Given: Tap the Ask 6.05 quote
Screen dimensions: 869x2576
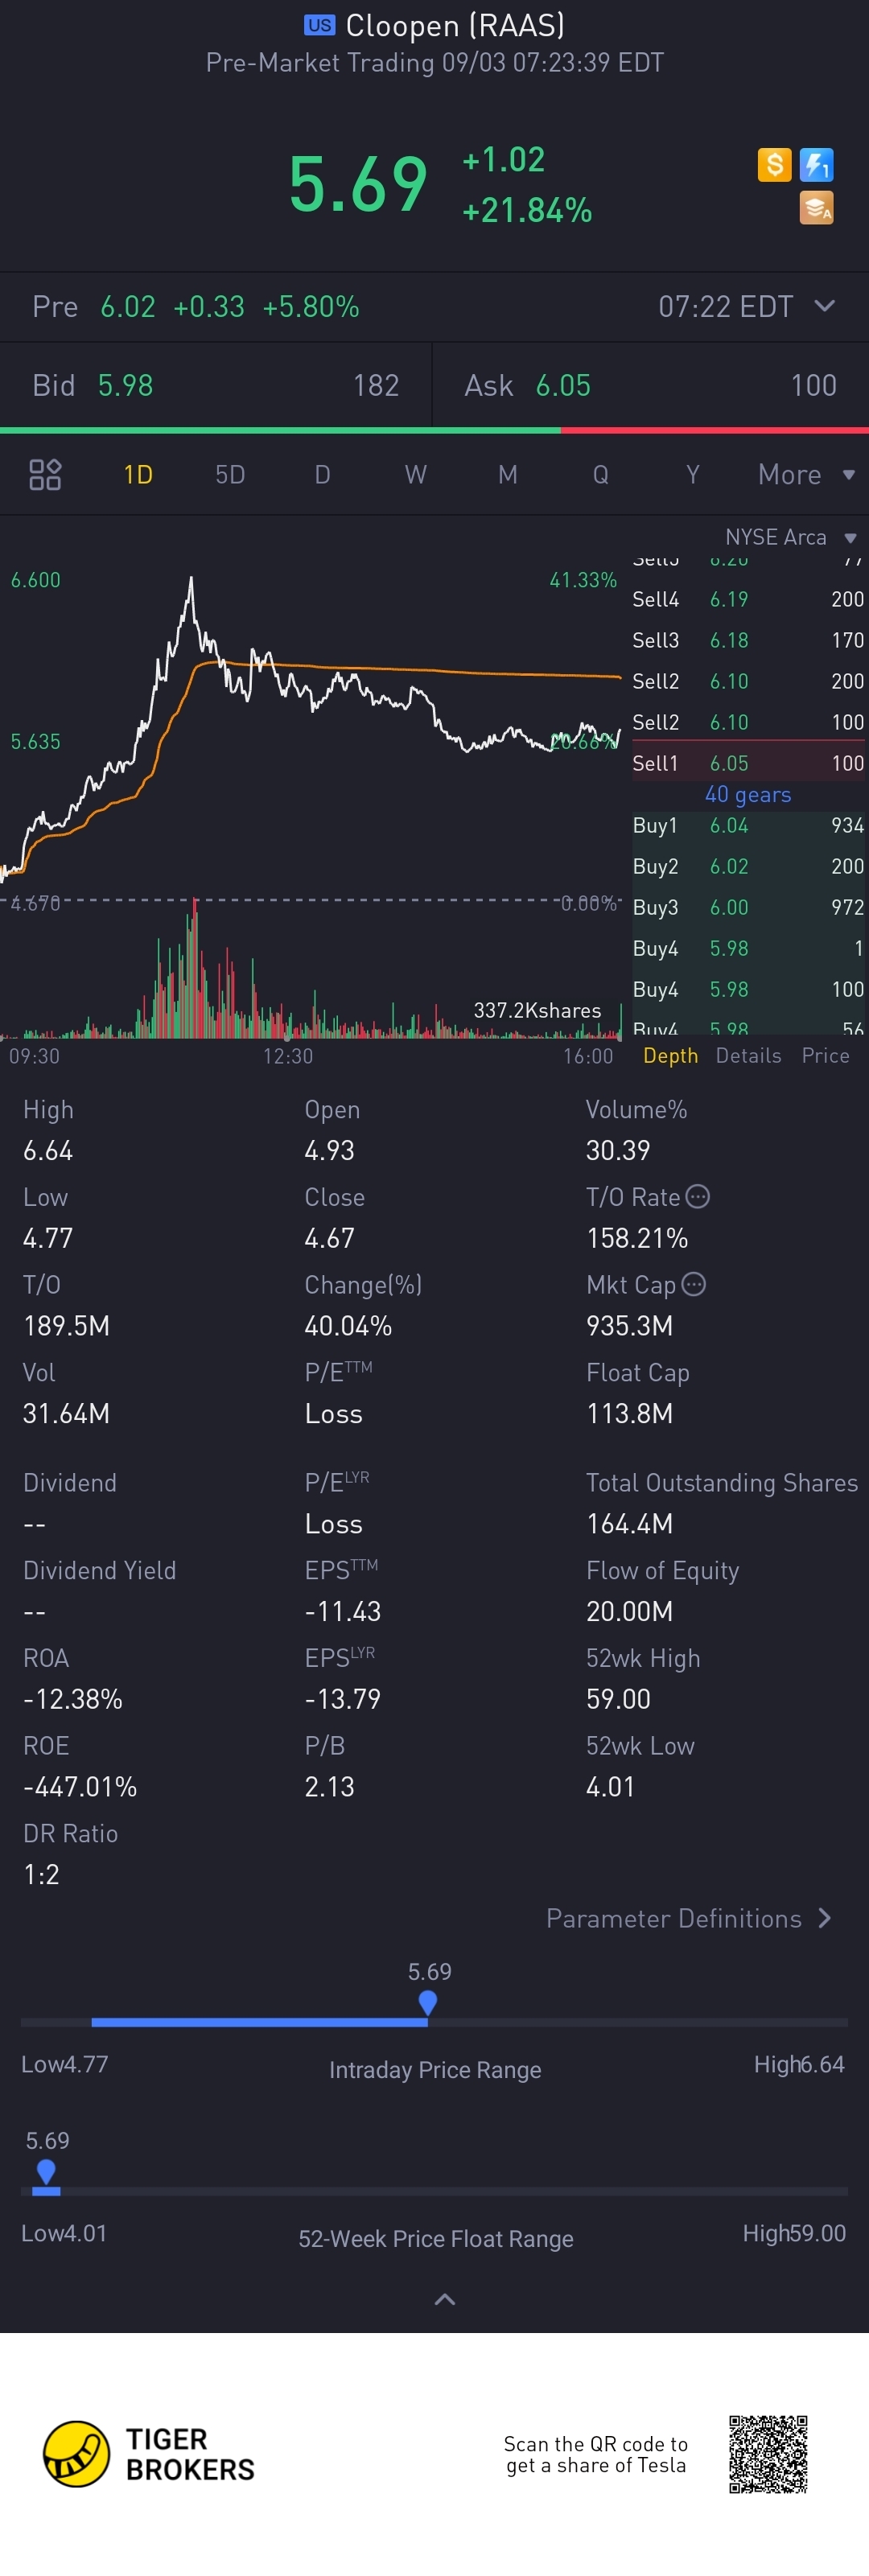Looking at the screenshot, I should coord(651,385).
